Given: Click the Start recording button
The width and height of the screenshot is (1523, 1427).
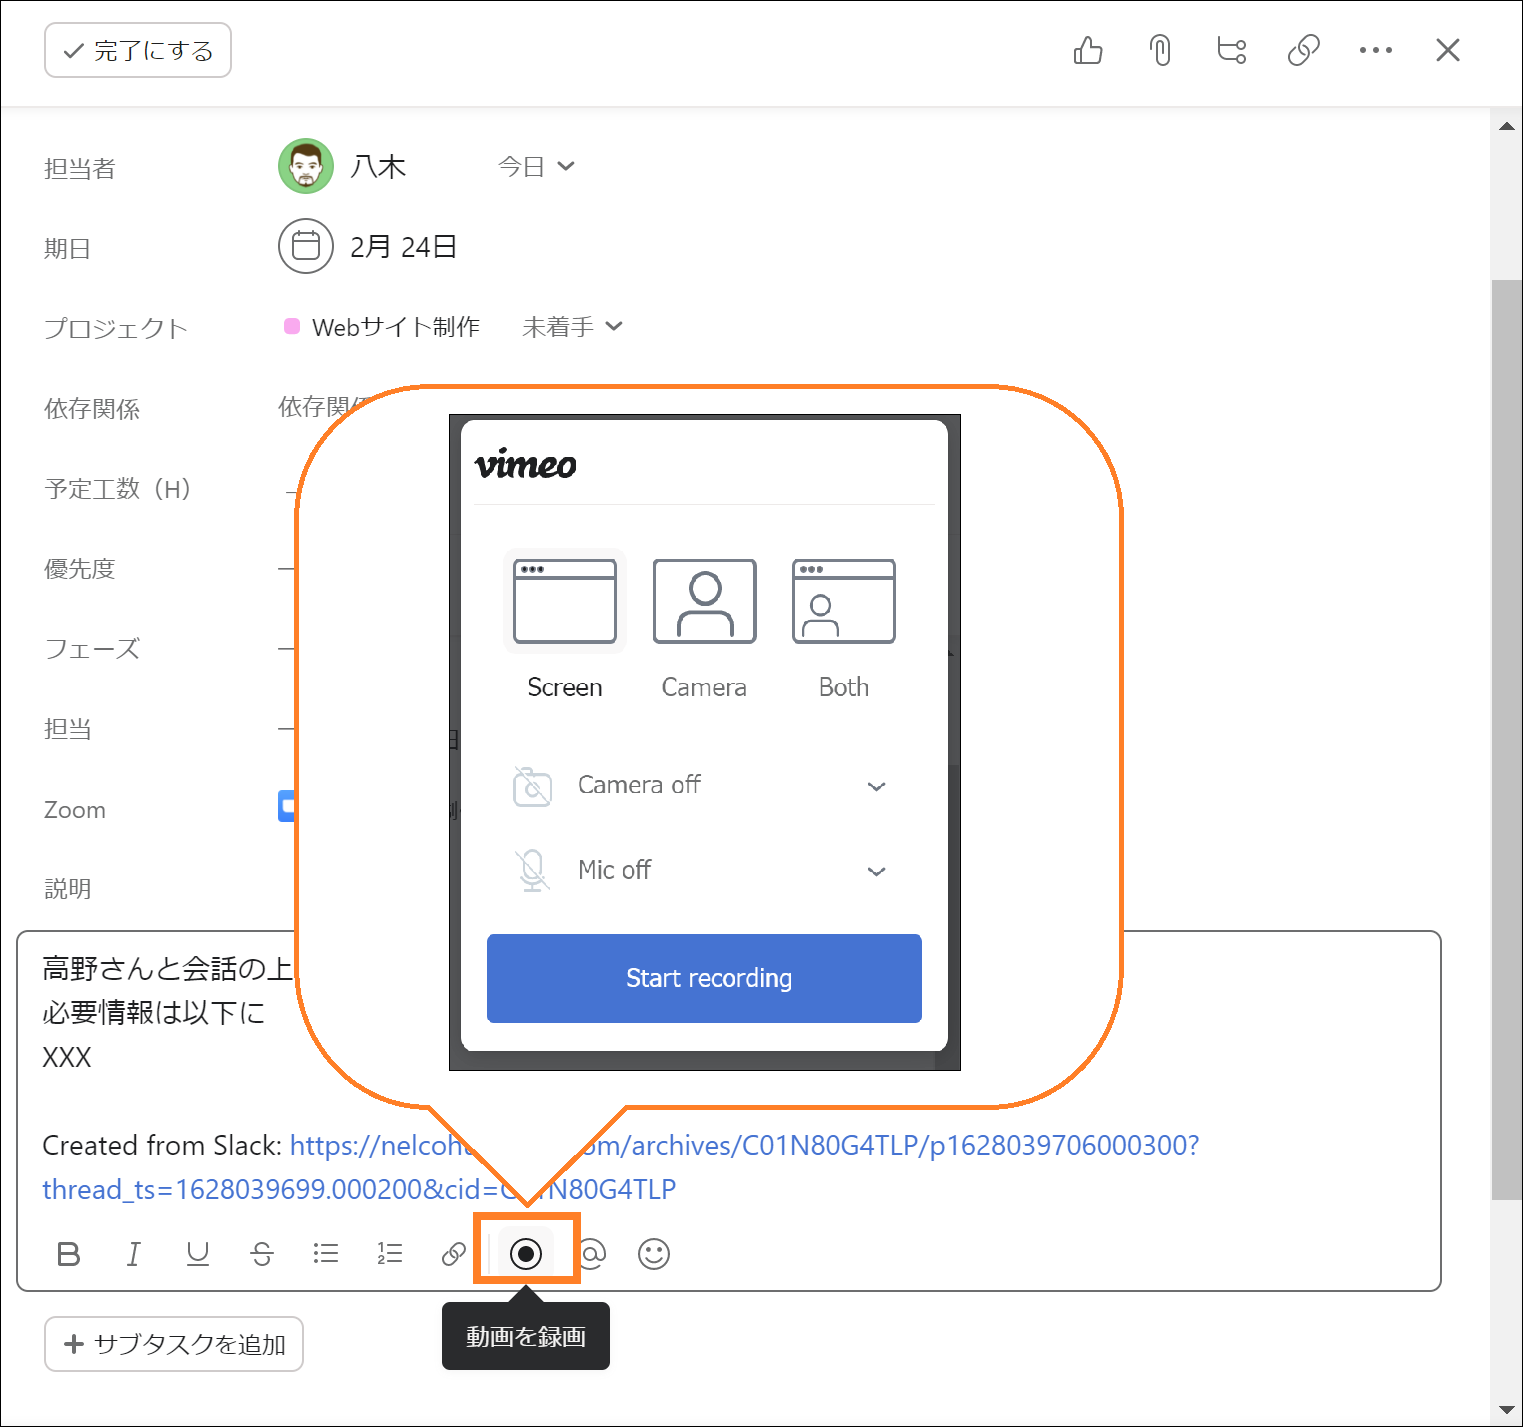Looking at the screenshot, I should pos(704,978).
